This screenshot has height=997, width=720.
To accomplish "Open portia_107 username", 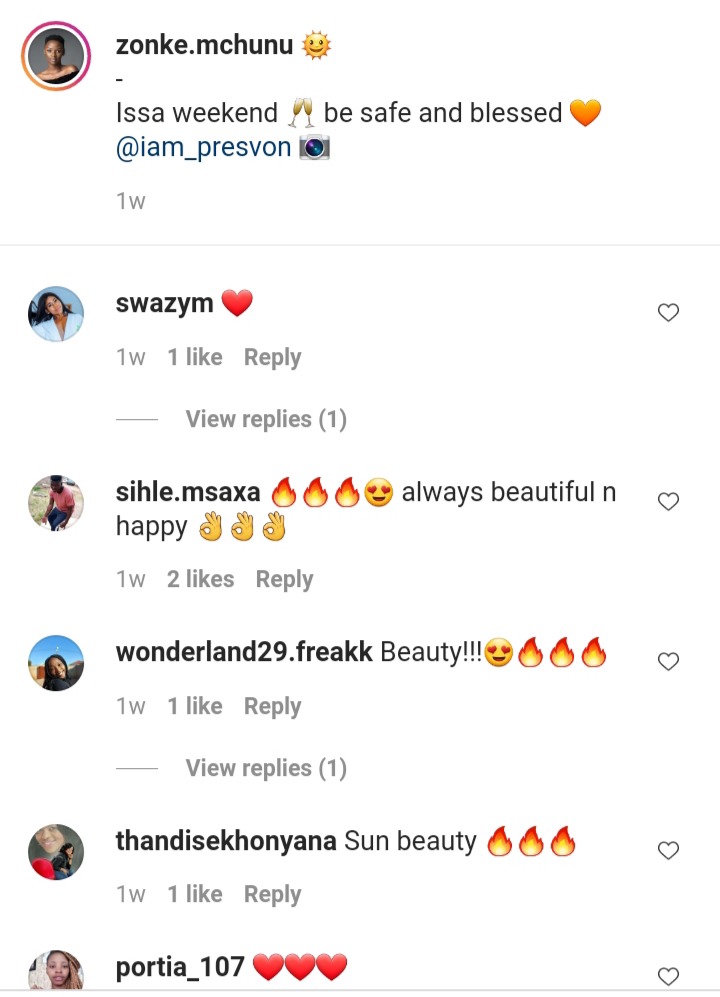I will pos(180,967).
